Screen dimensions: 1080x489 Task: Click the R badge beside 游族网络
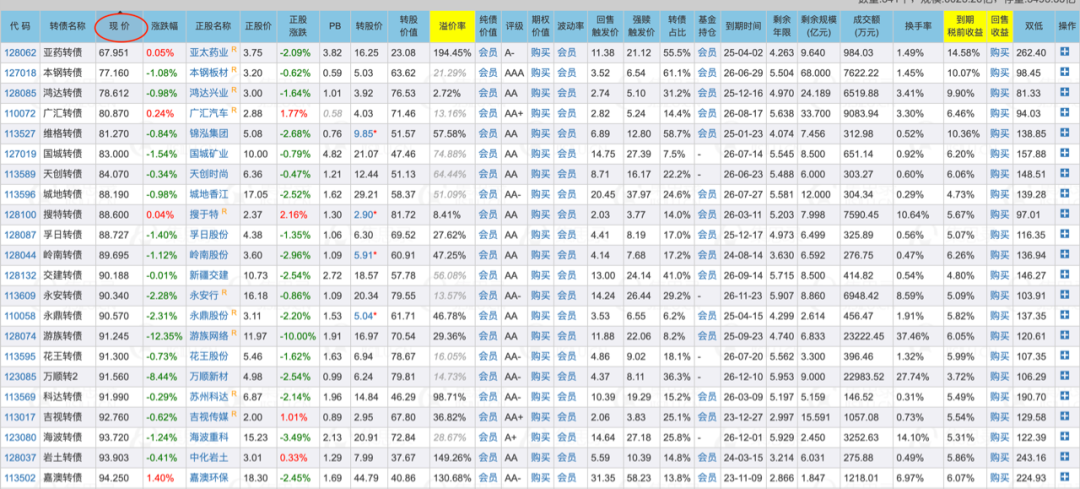click(x=234, y=333)
